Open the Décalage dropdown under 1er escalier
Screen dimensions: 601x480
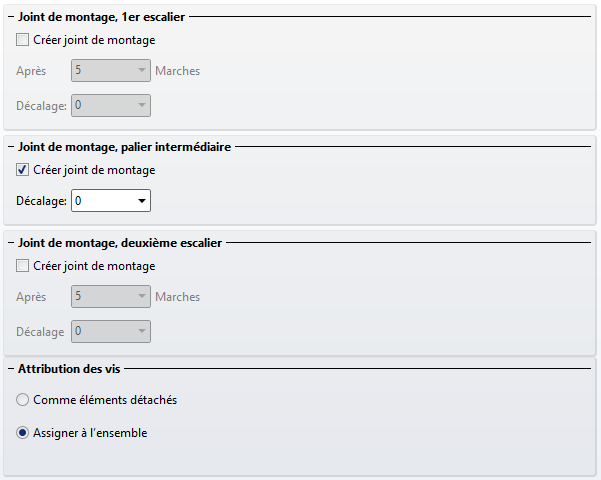point(141,105)
